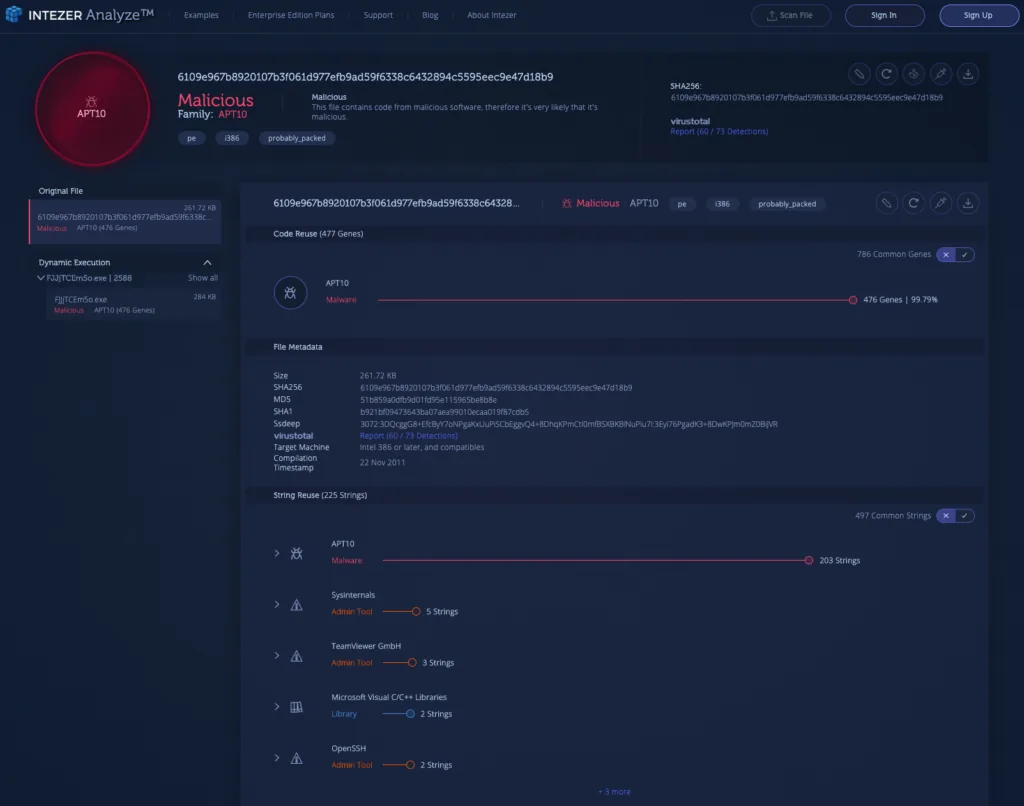Click the Sign Up button
The image size is (1024, 806).
click(978, 15)
